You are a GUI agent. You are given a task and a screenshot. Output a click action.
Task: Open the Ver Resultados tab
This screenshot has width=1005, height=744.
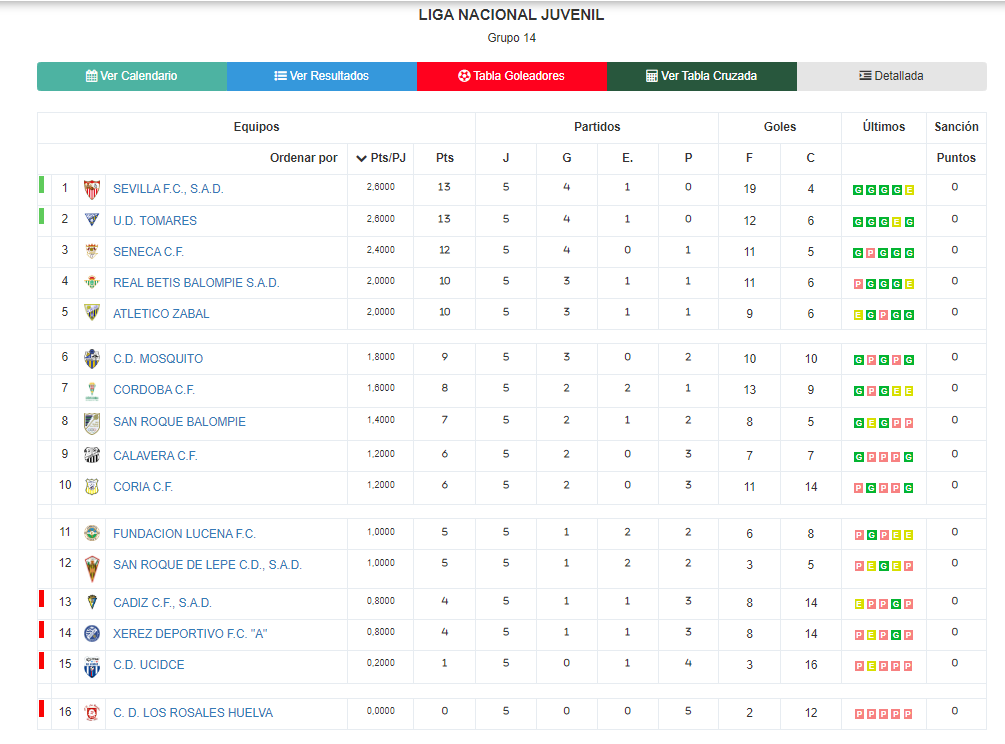pos(322,76)
